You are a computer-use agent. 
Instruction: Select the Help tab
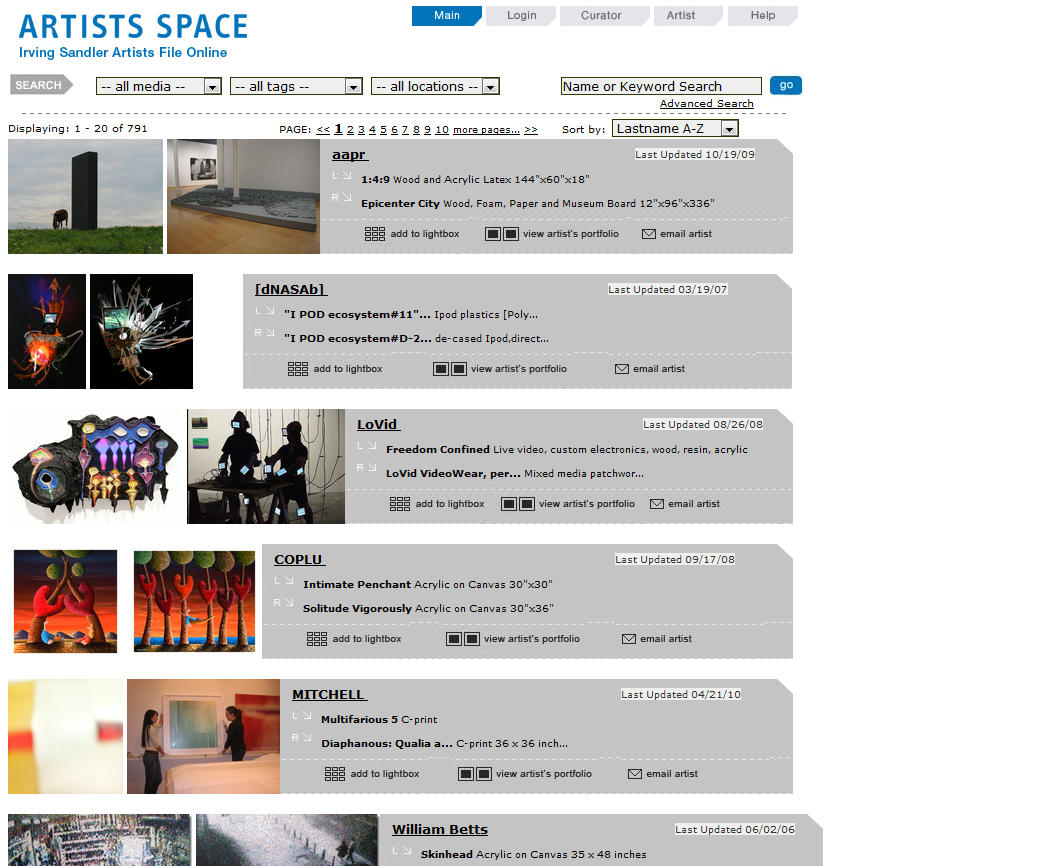(762, 16)
